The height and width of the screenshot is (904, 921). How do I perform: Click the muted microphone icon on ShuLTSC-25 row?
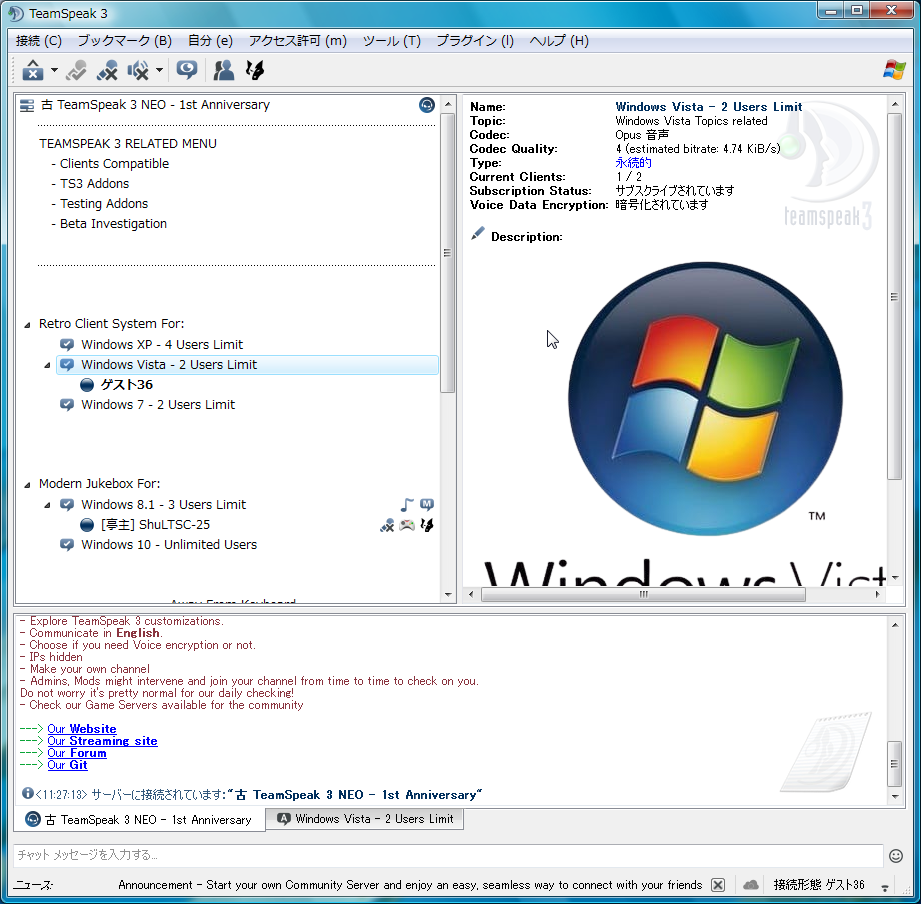point(387,525)
